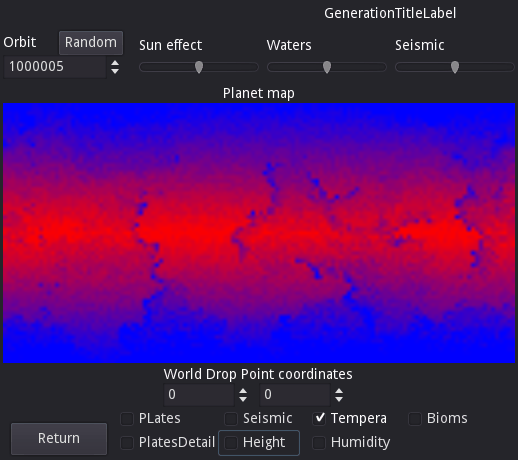The width and height of the screenshot is (518, 460).
Task: Enable the Bioms checkbox
Action: (x=415, y=419)
